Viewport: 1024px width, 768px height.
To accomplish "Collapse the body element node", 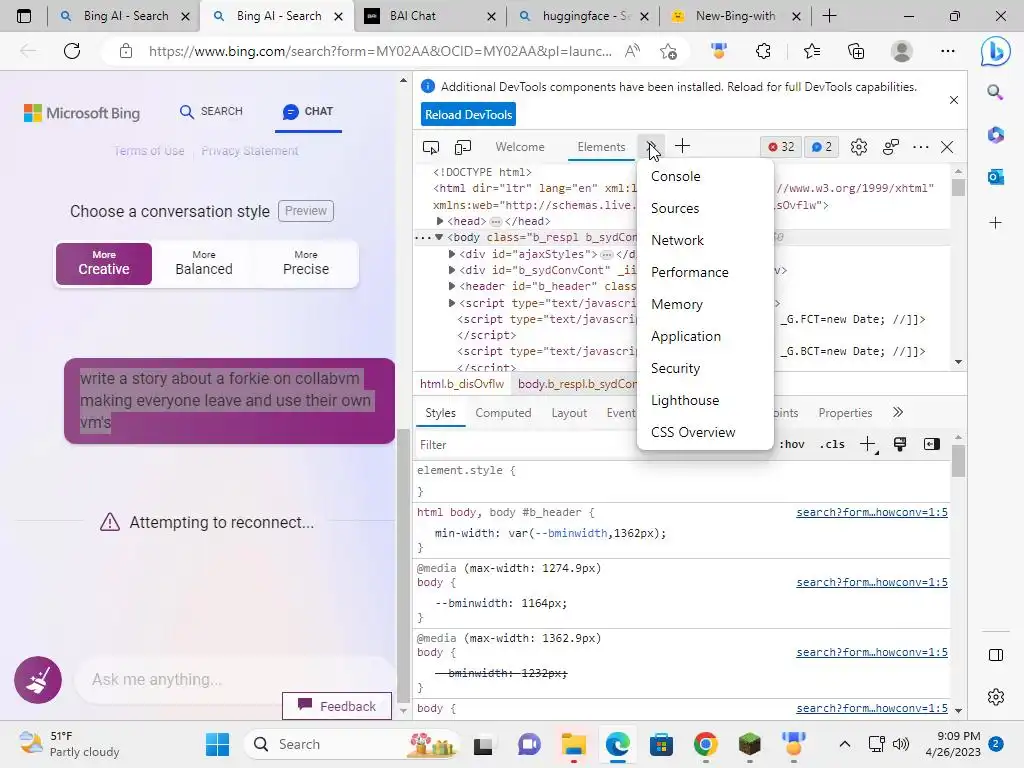I will click(440, 238).
